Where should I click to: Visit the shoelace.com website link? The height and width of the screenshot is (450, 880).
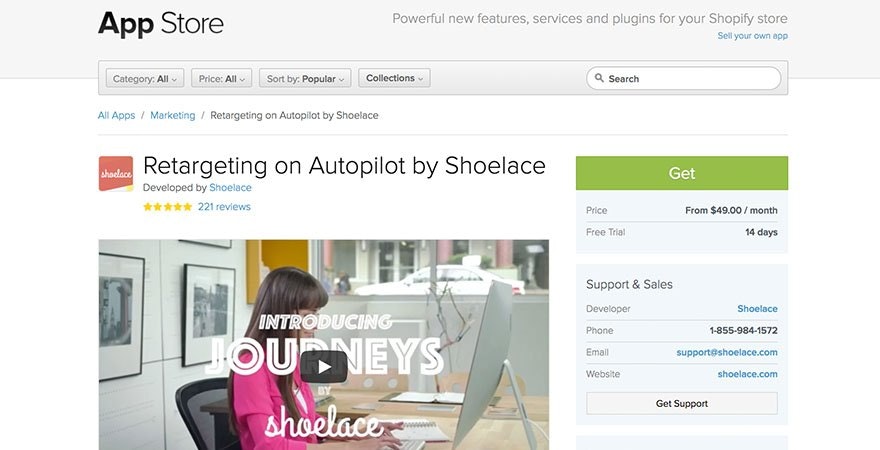click(x=748, y=374)
